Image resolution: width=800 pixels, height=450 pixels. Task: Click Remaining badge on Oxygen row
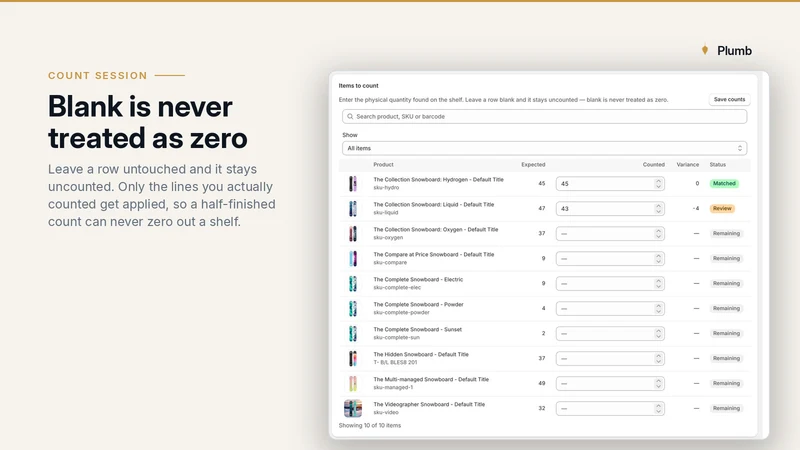(726, 234)
